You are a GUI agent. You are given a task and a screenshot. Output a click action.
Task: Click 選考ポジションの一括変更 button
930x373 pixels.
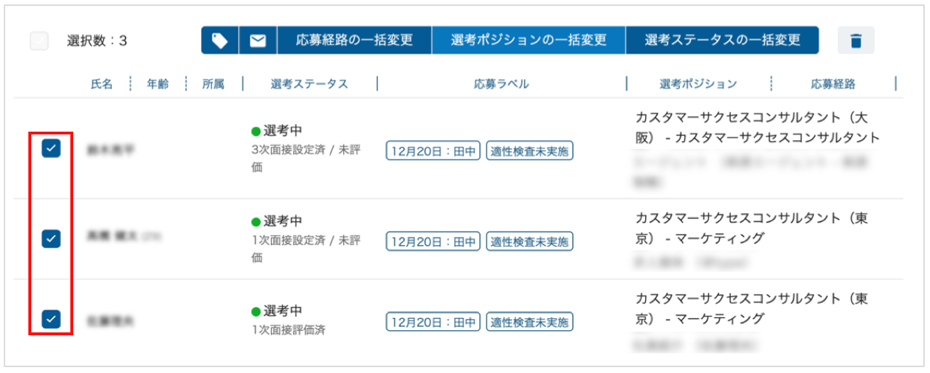point(528,40)
